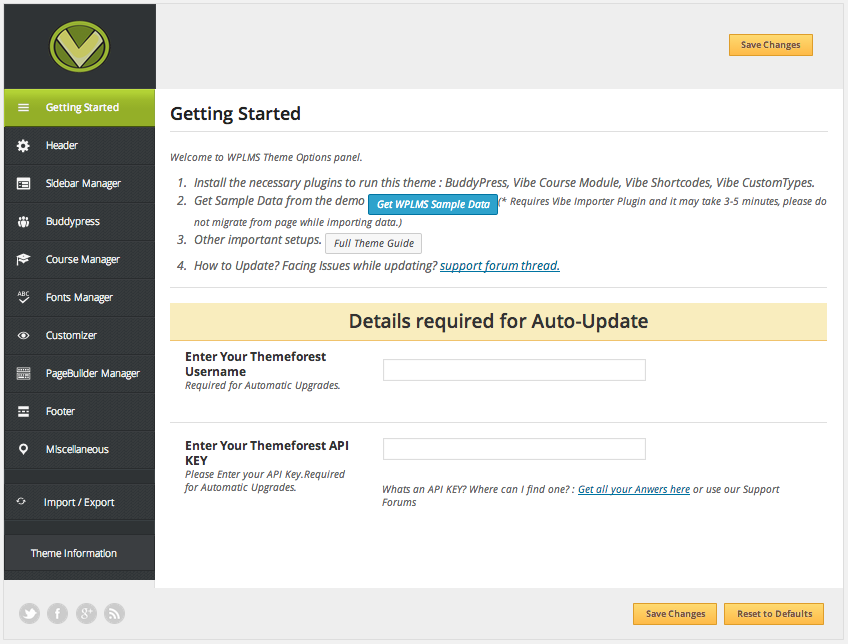Click the Details required for Auto-Update banner
The width and height of the screenshot is (848, 644).
[498, 322]
